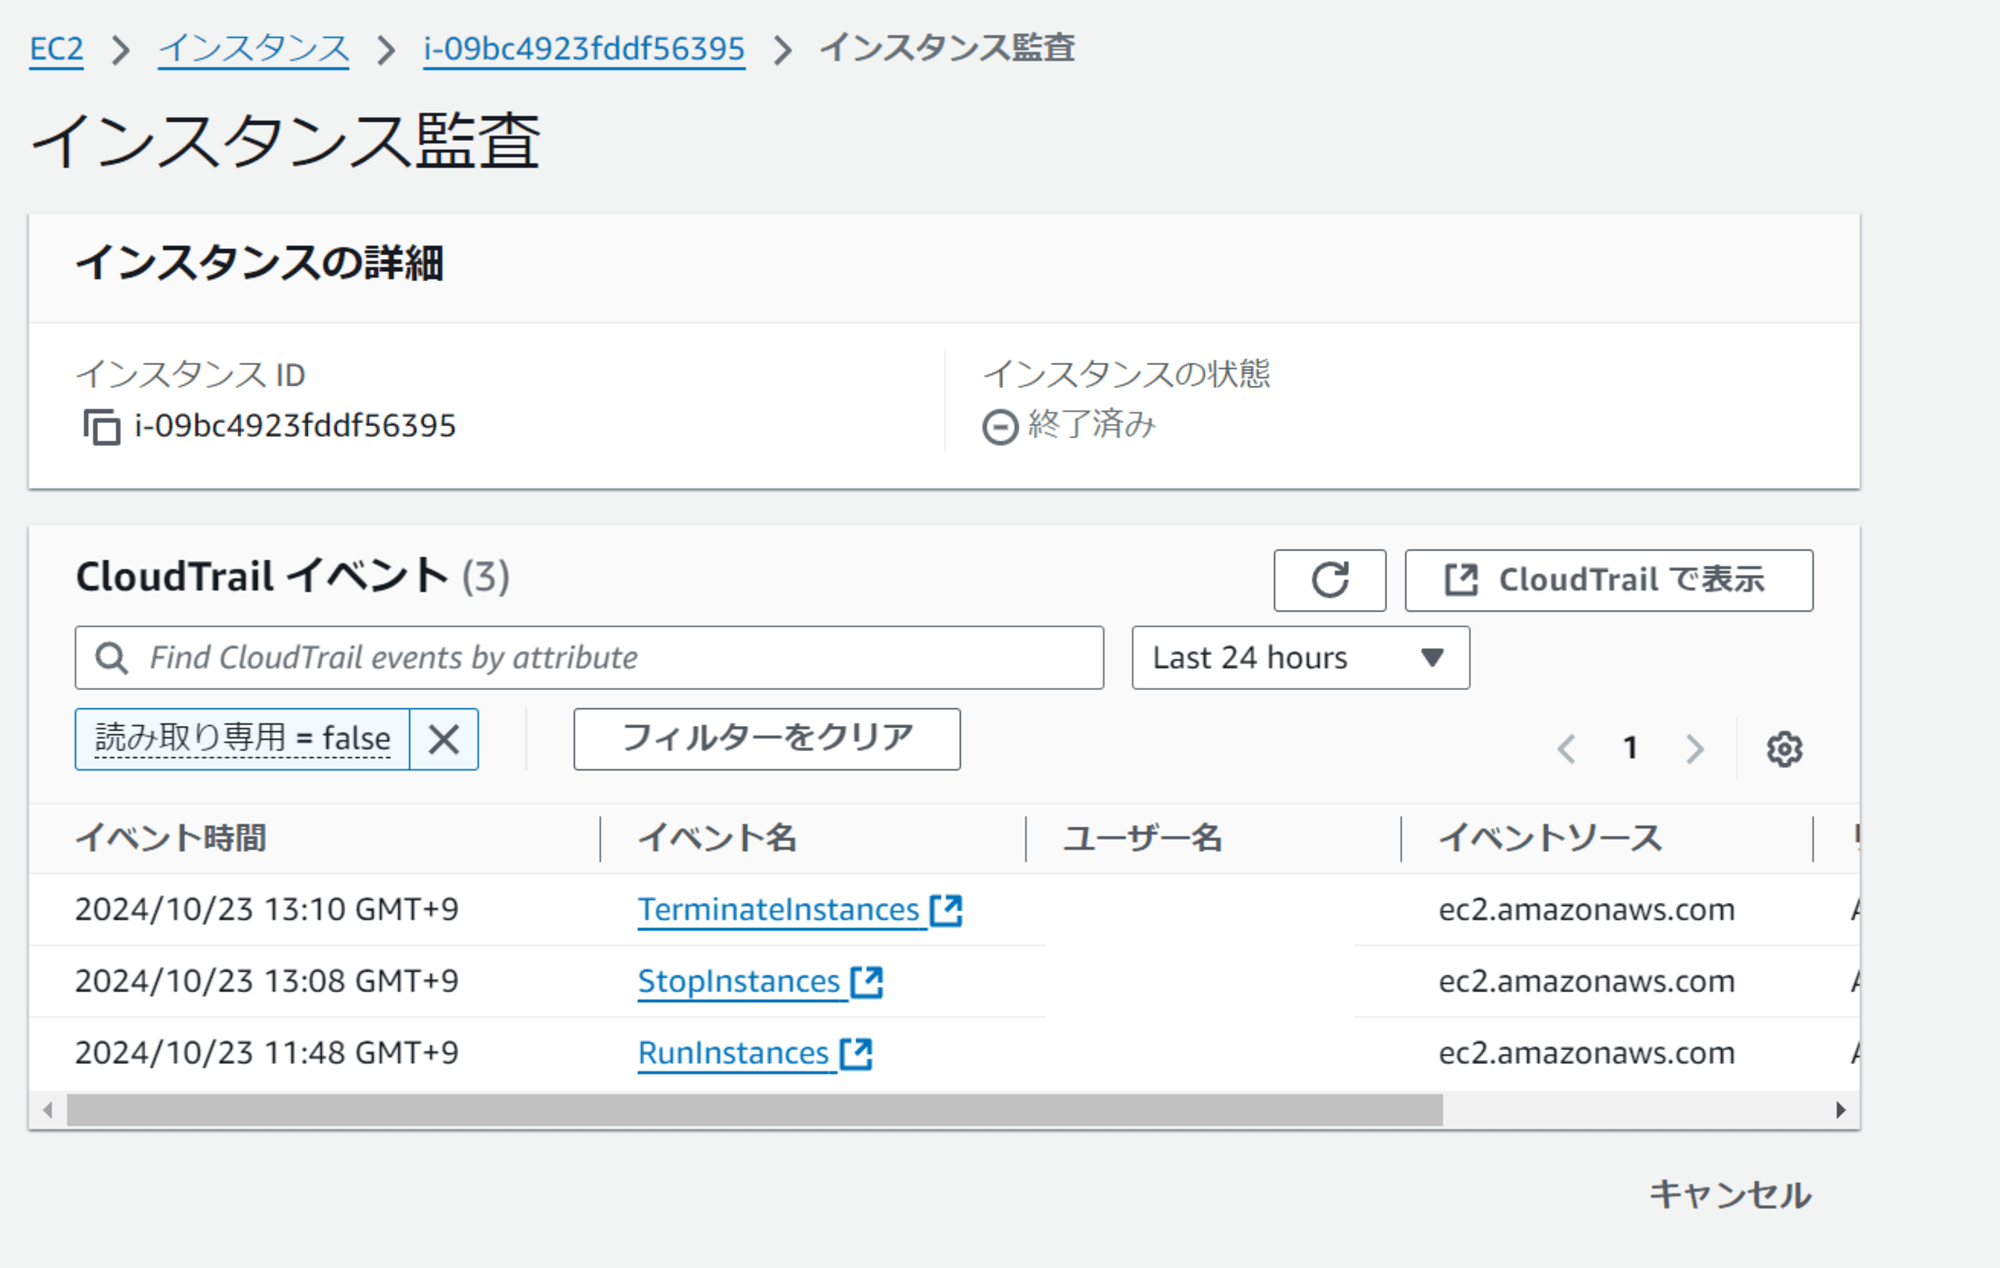This screenshot has width=2000, height=1268.
Task: Click the search magnifier icon
Action: click(x=111, y=658)
